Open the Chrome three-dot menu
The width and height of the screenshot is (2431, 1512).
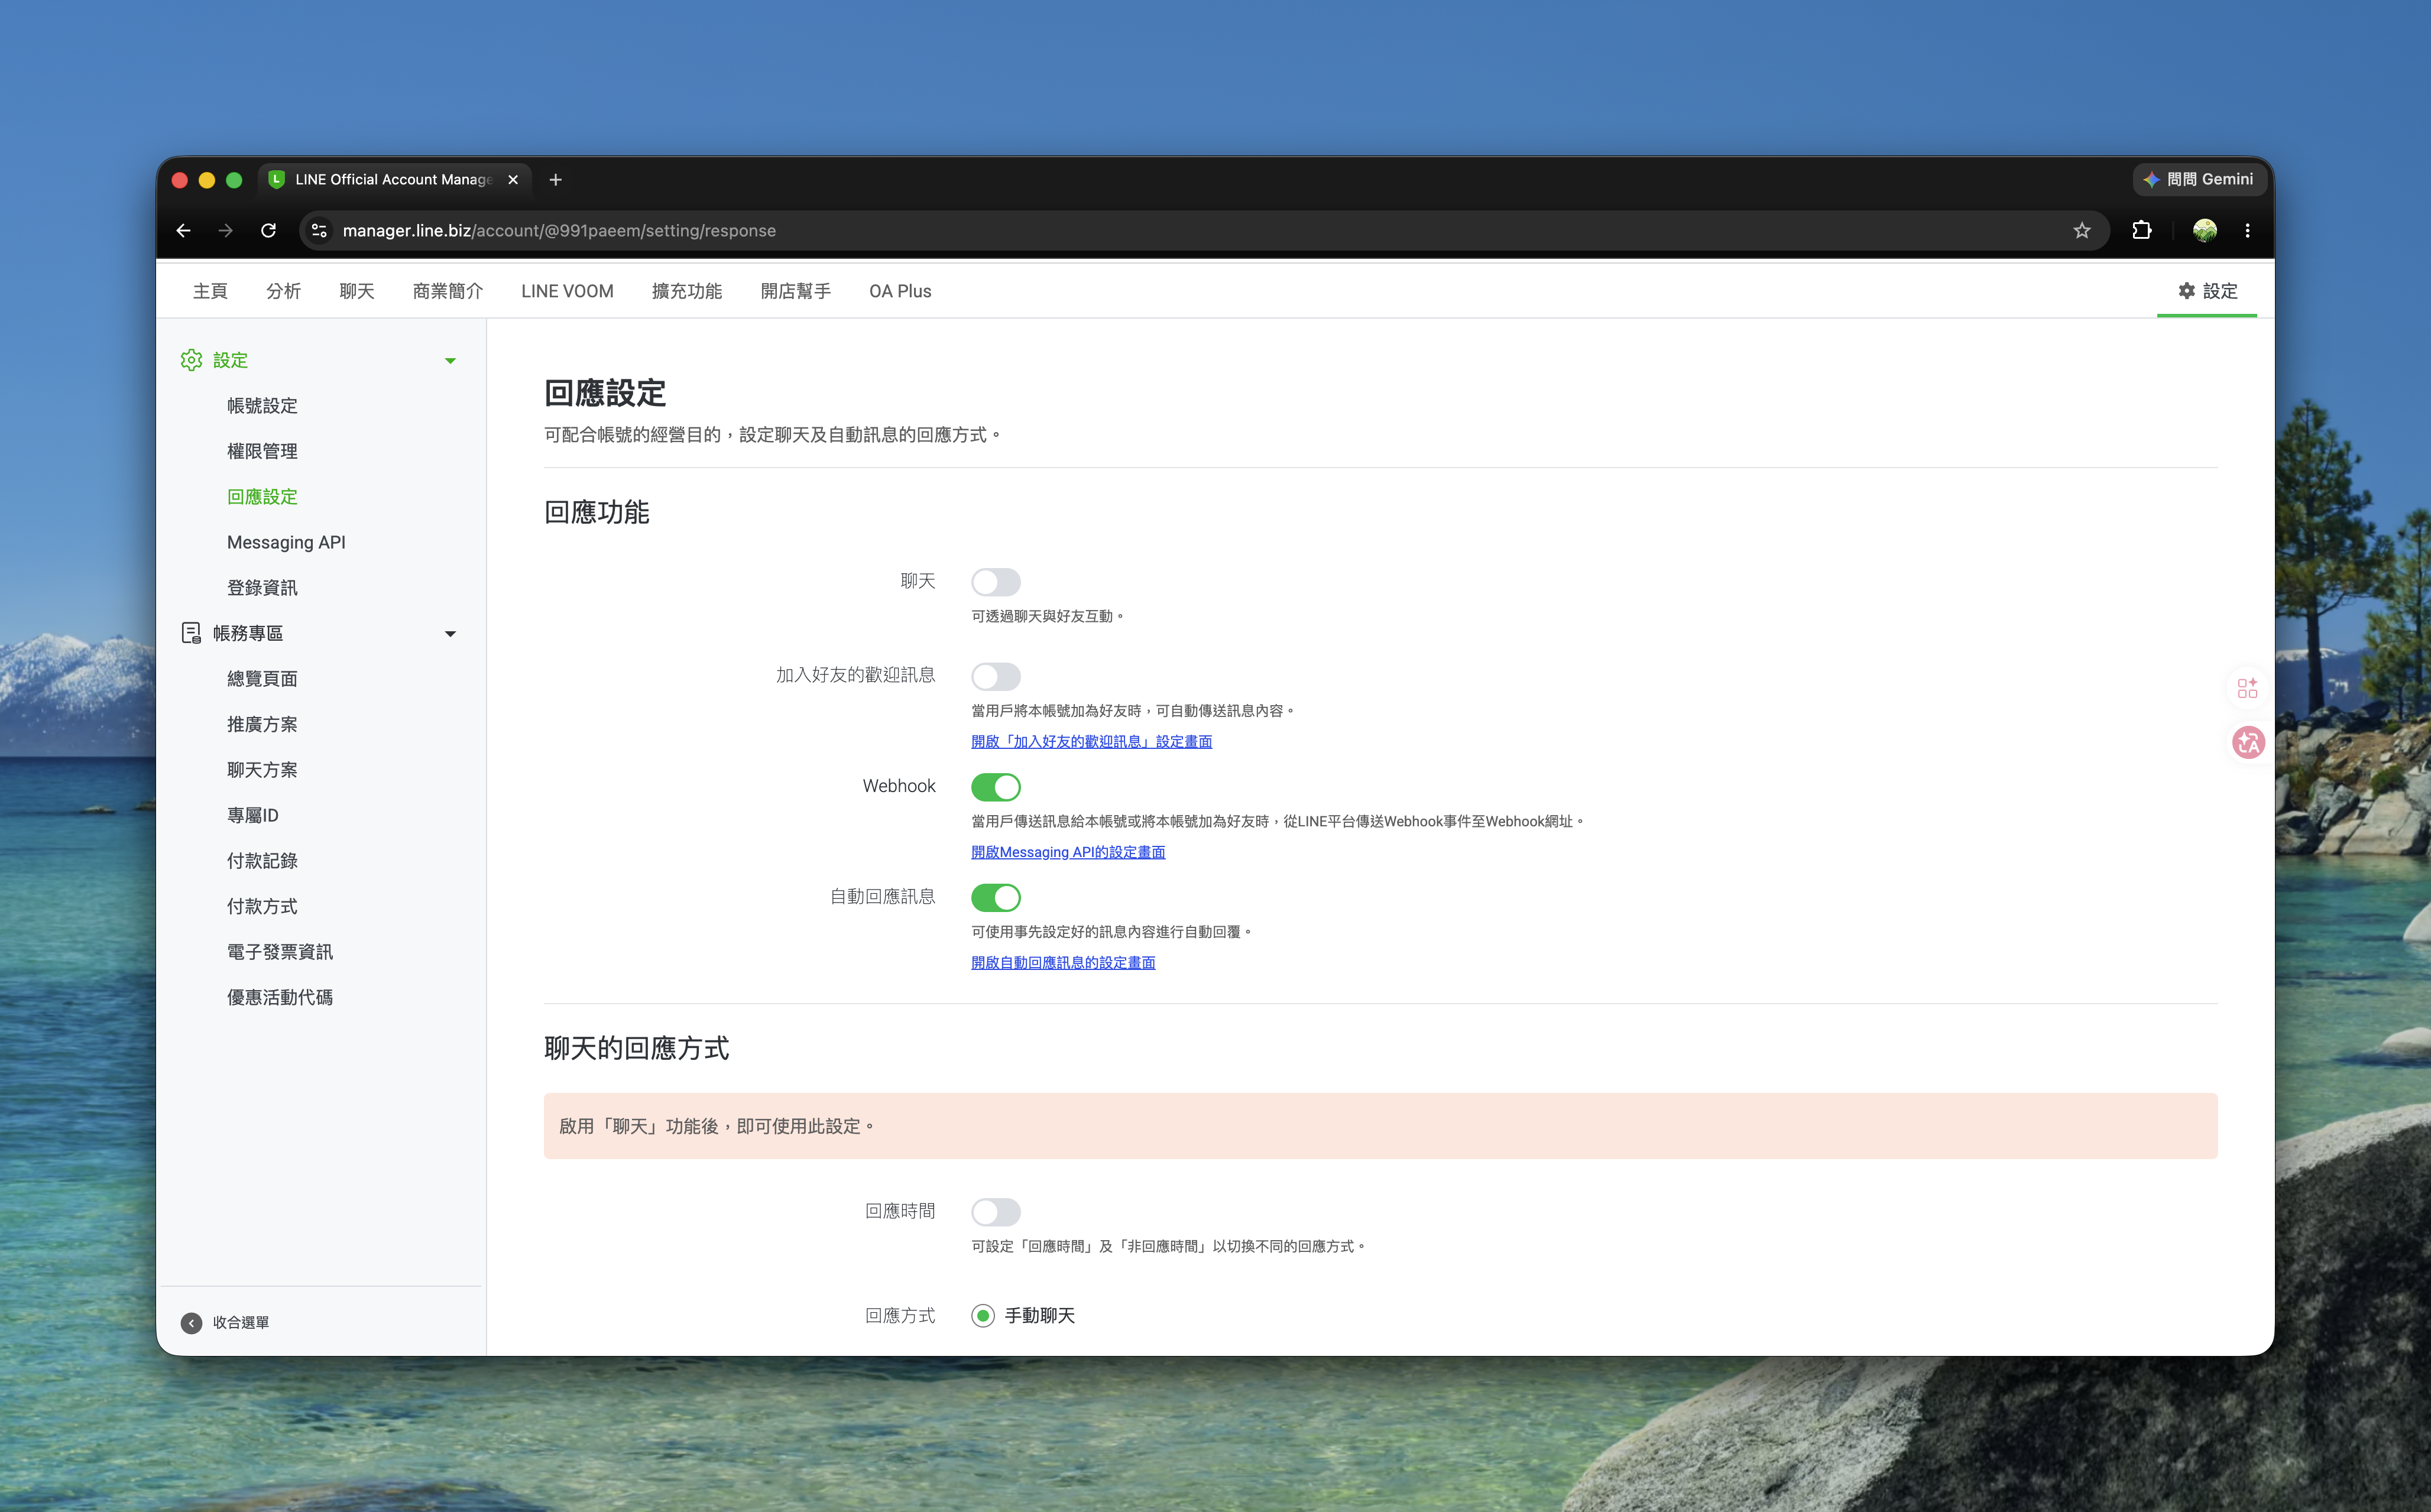(x=2247, y=230)
